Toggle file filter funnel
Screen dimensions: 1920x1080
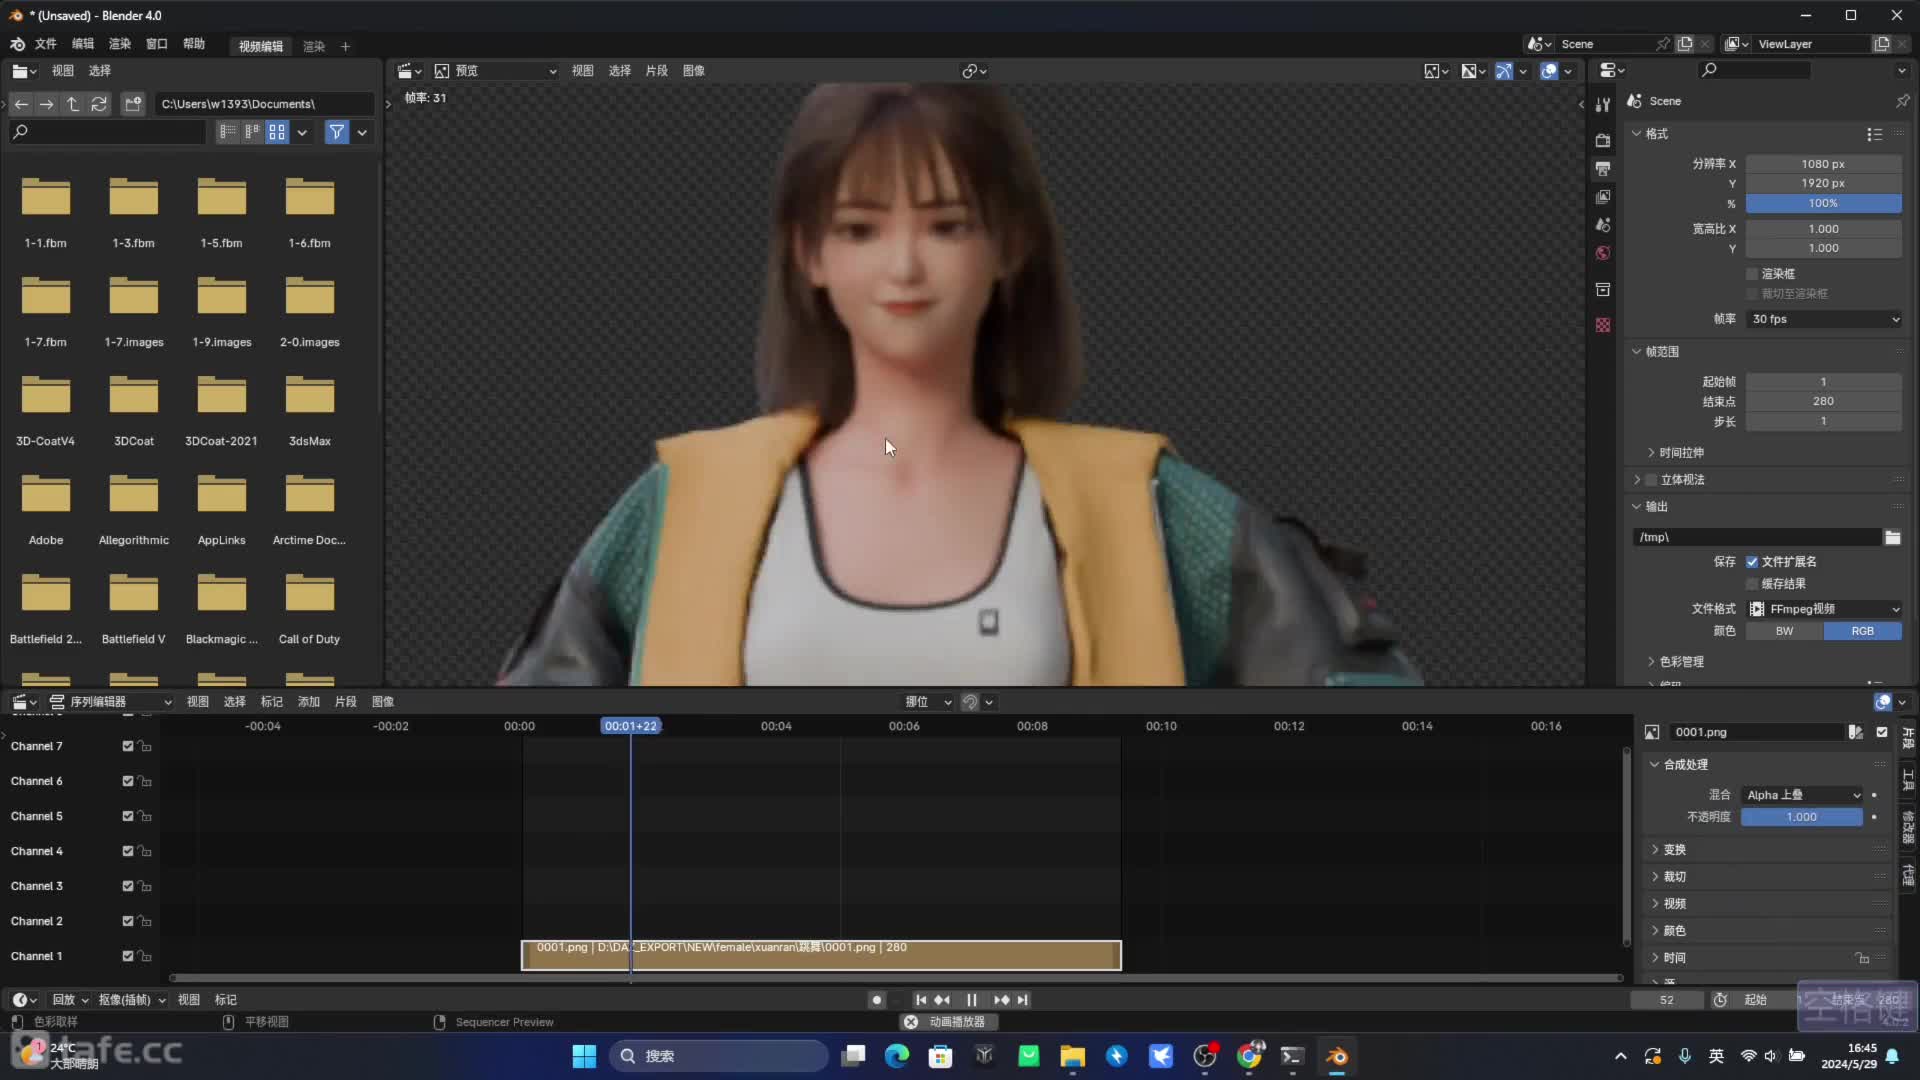click(x=337, y=132)
